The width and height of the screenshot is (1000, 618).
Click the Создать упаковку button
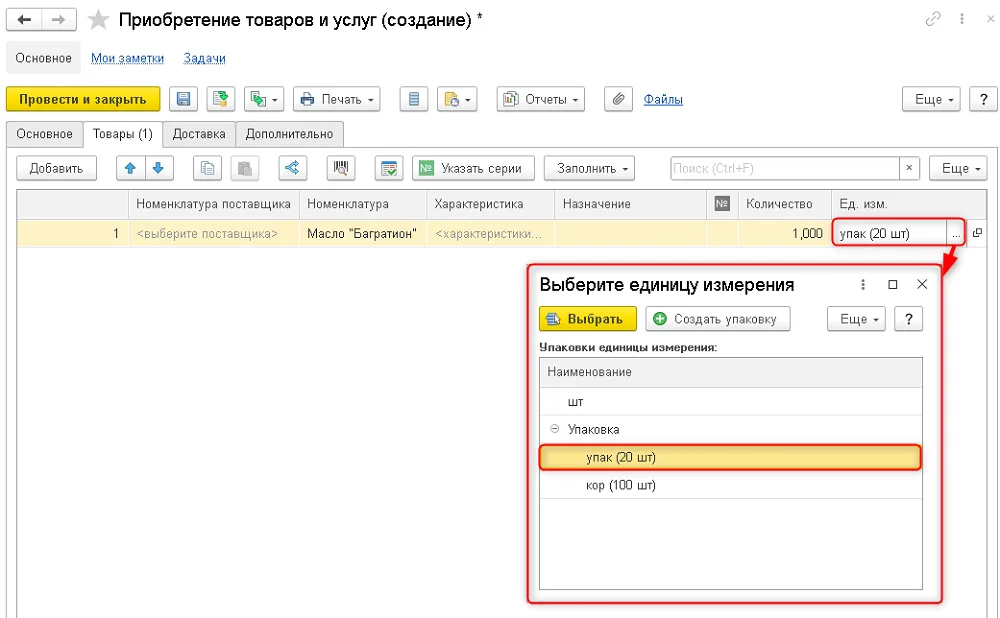tap(717, 319)
